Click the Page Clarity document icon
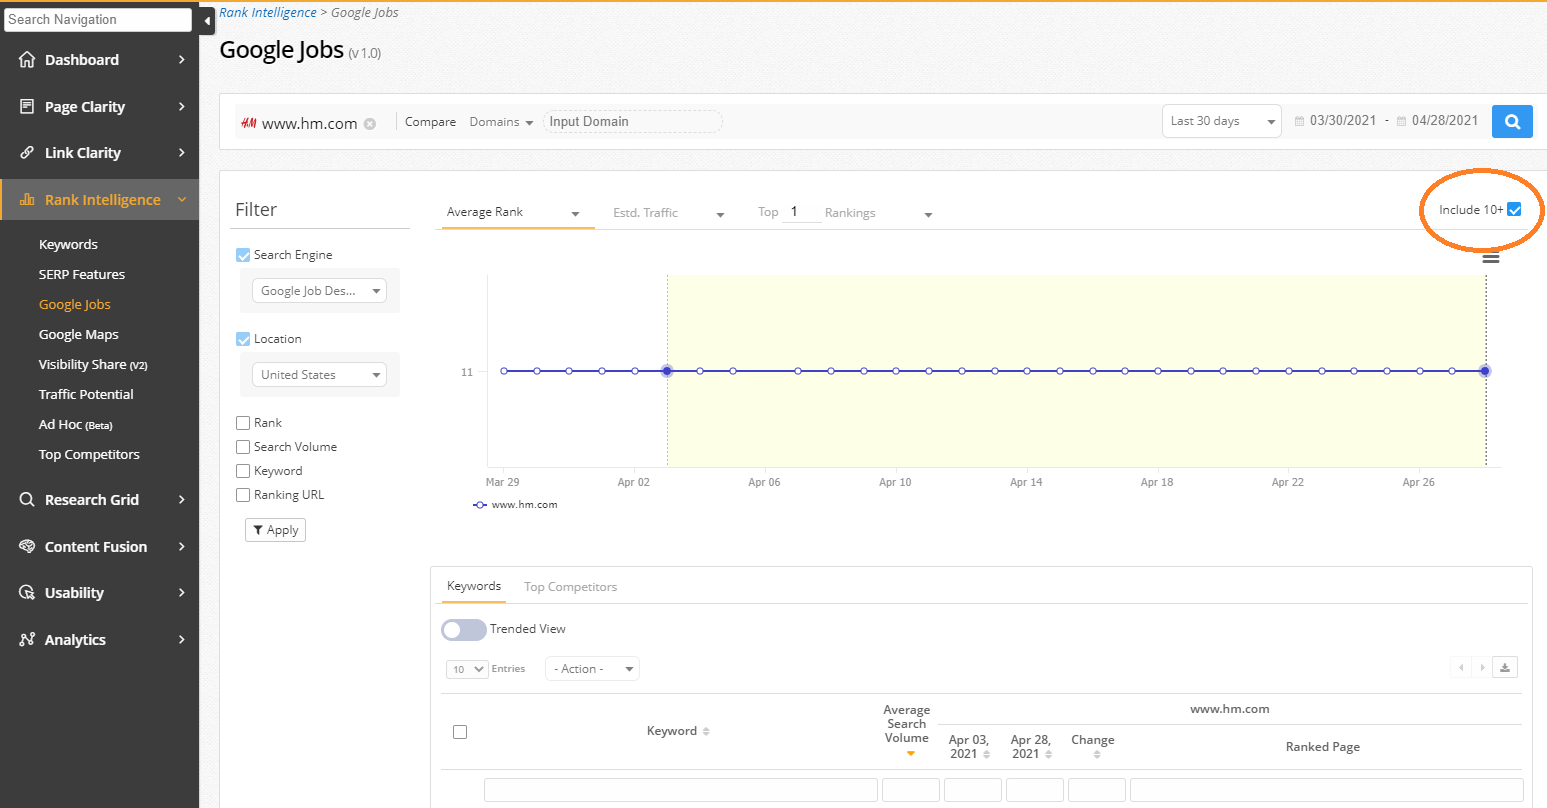 pos(27,106)
